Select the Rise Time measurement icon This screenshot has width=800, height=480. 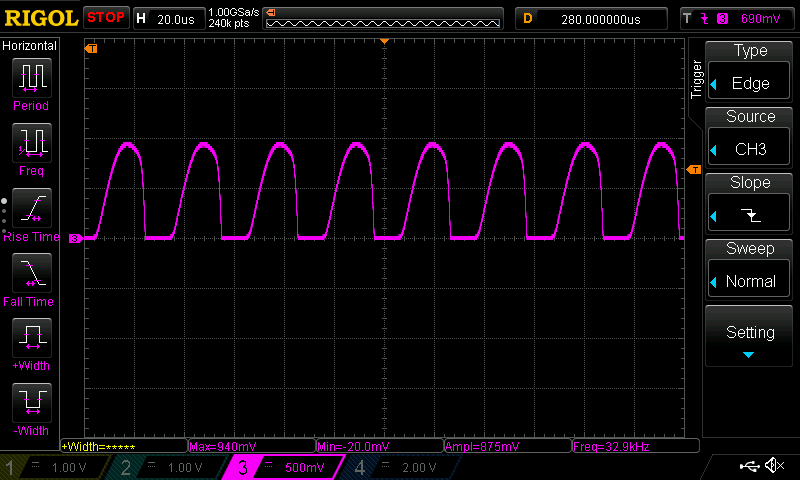point(32,208)
